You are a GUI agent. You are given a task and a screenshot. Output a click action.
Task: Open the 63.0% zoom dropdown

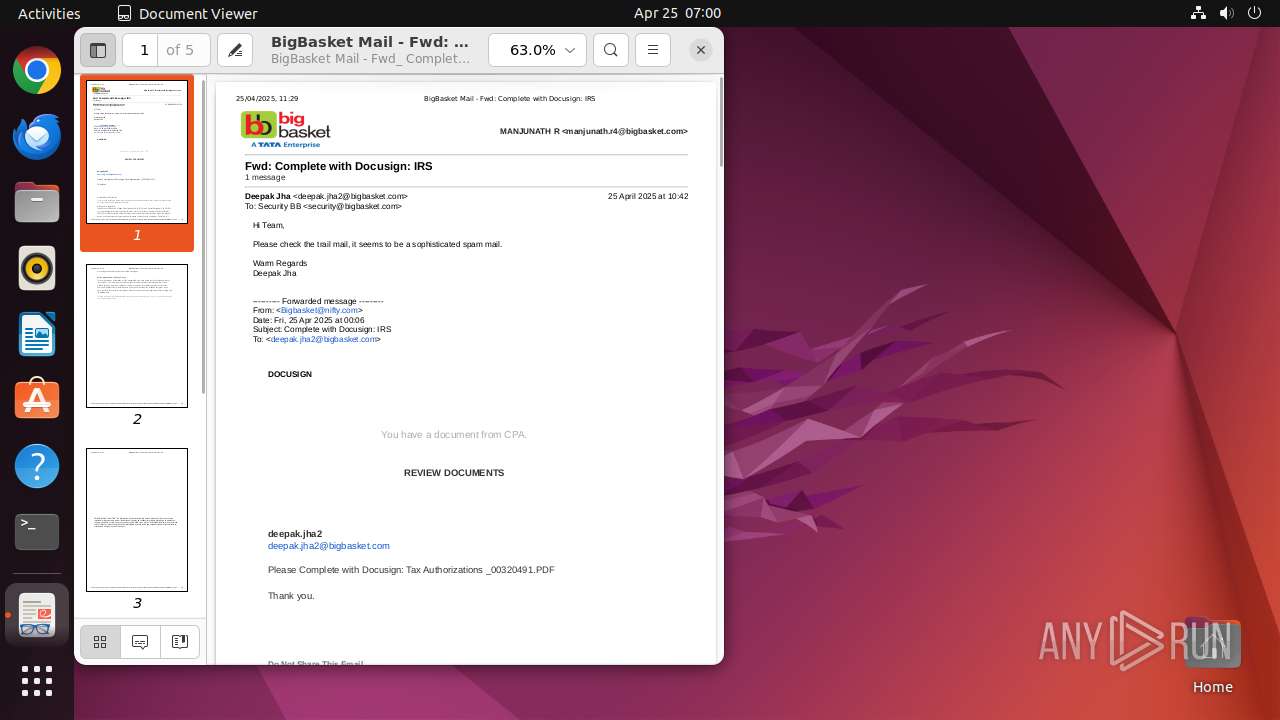(537, 50)
